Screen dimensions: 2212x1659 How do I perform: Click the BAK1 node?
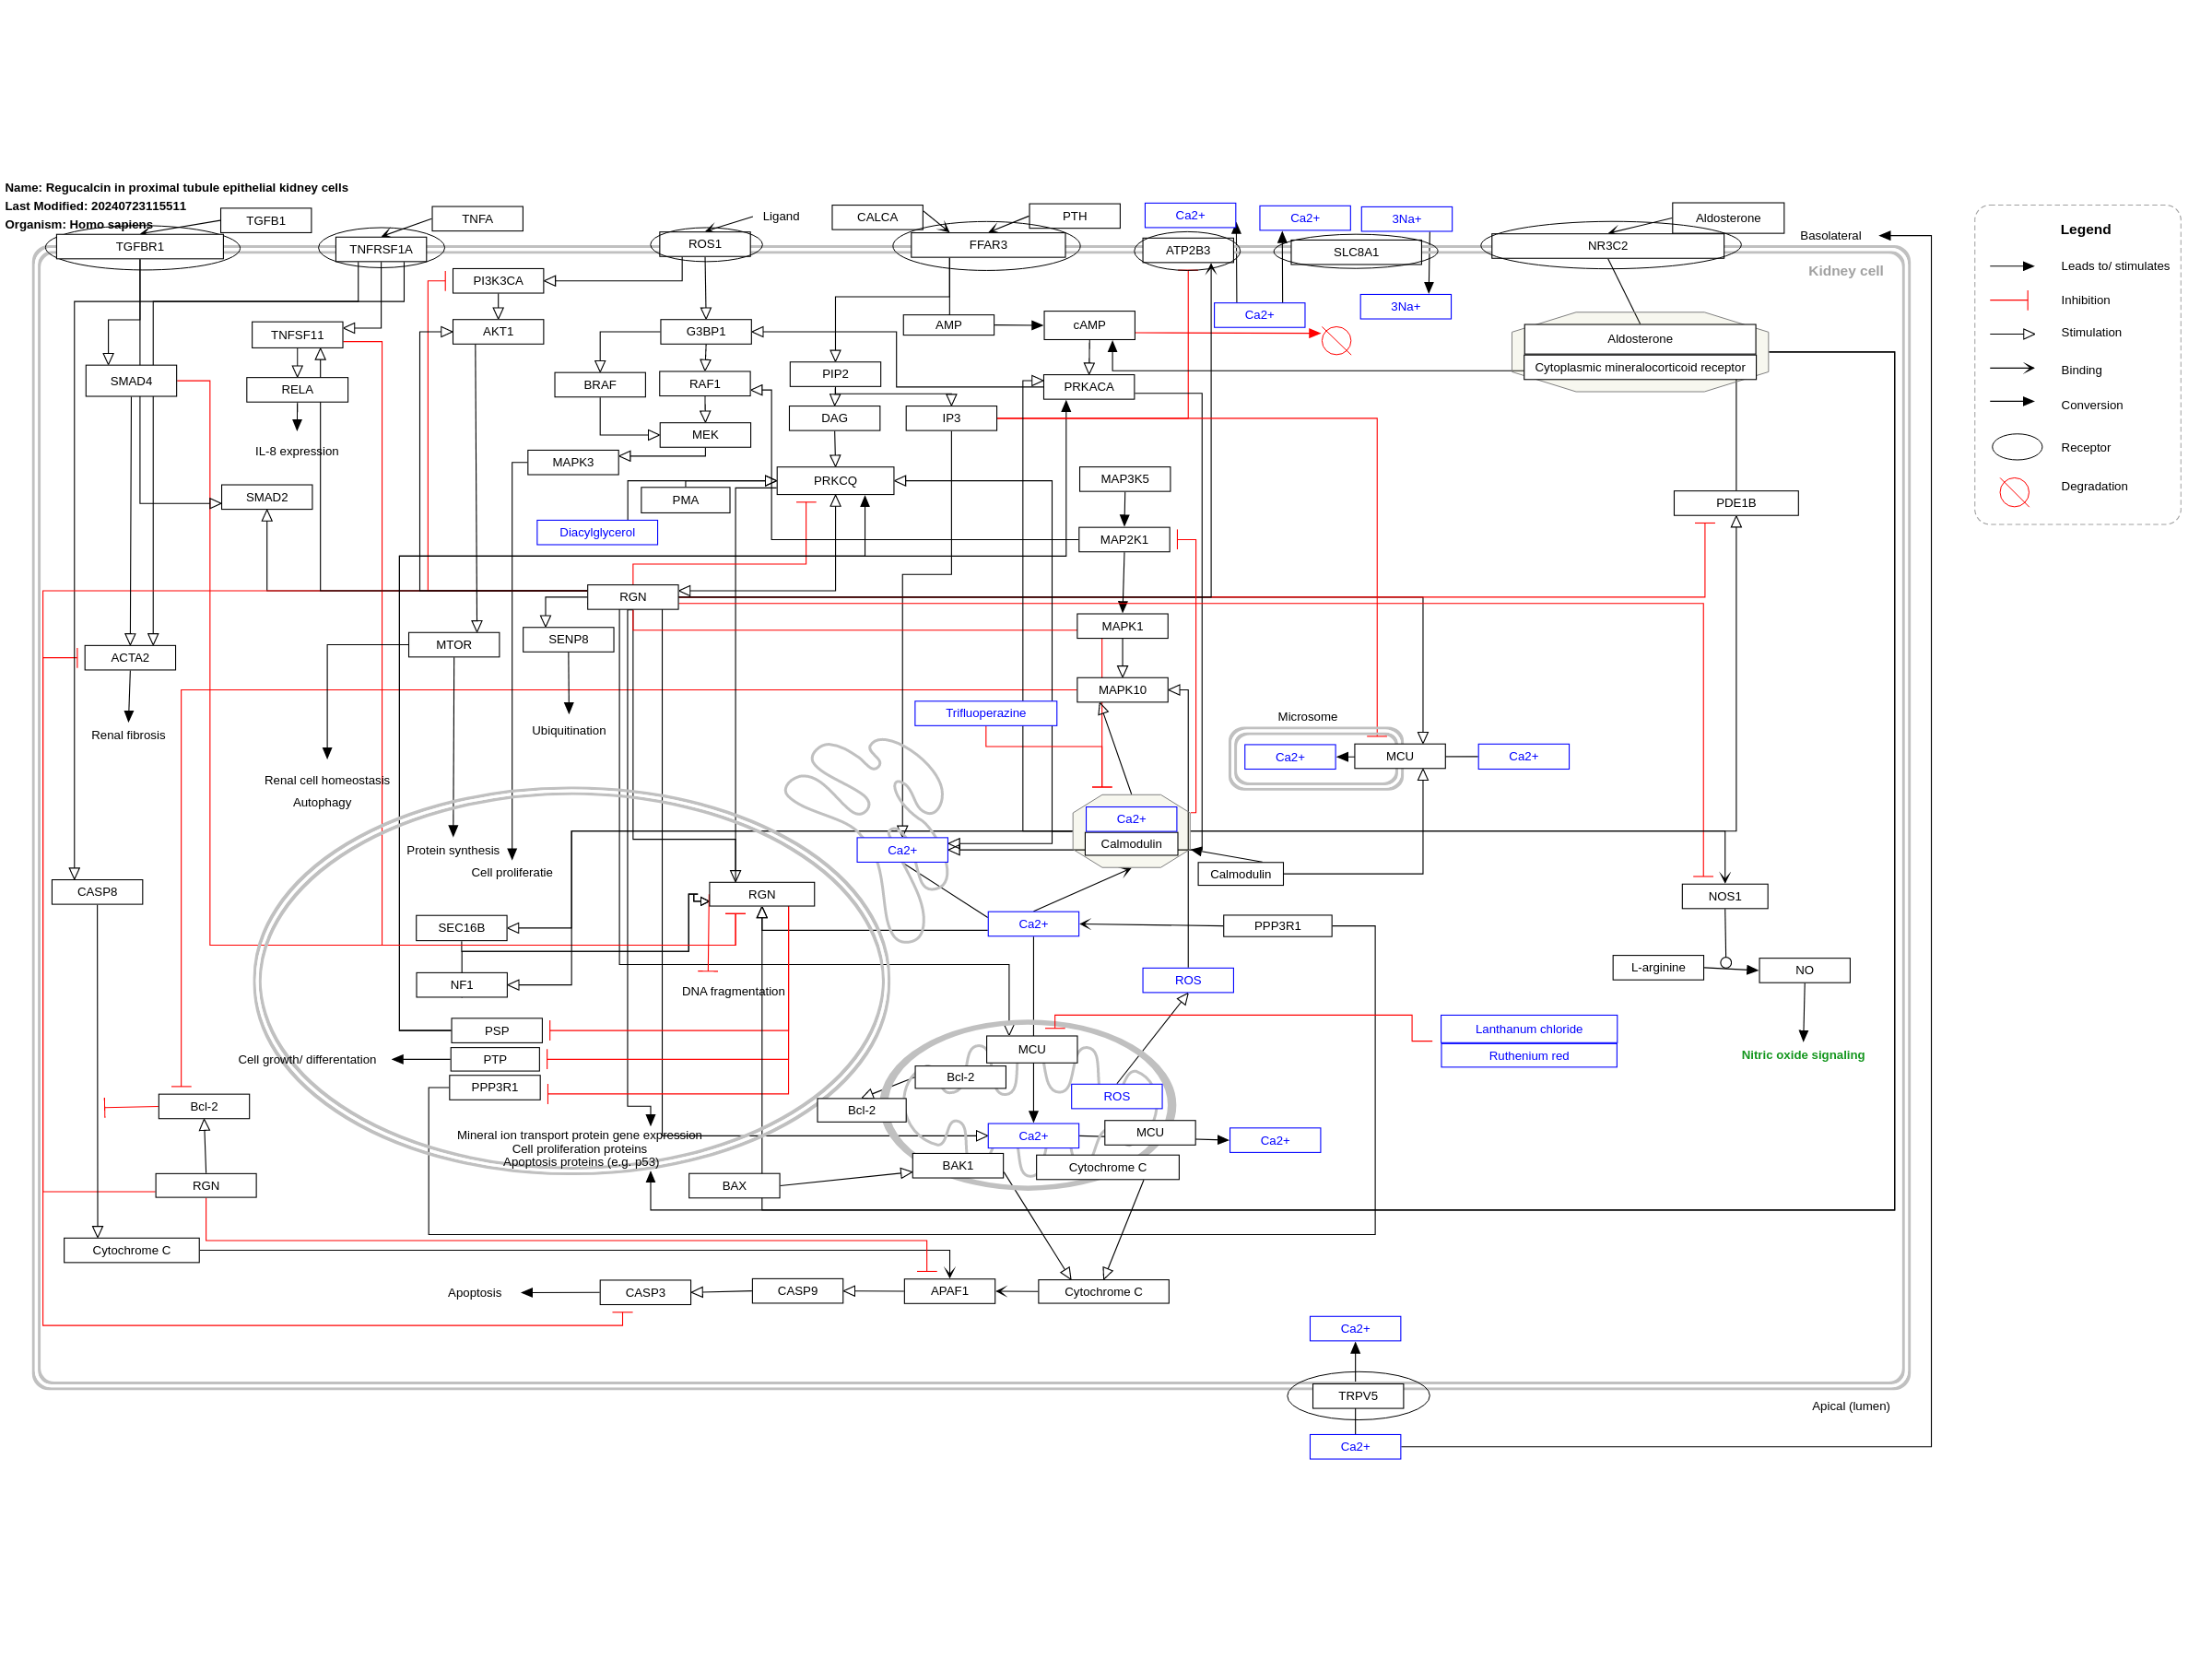pyautogui.click(x=958, y=1166)
